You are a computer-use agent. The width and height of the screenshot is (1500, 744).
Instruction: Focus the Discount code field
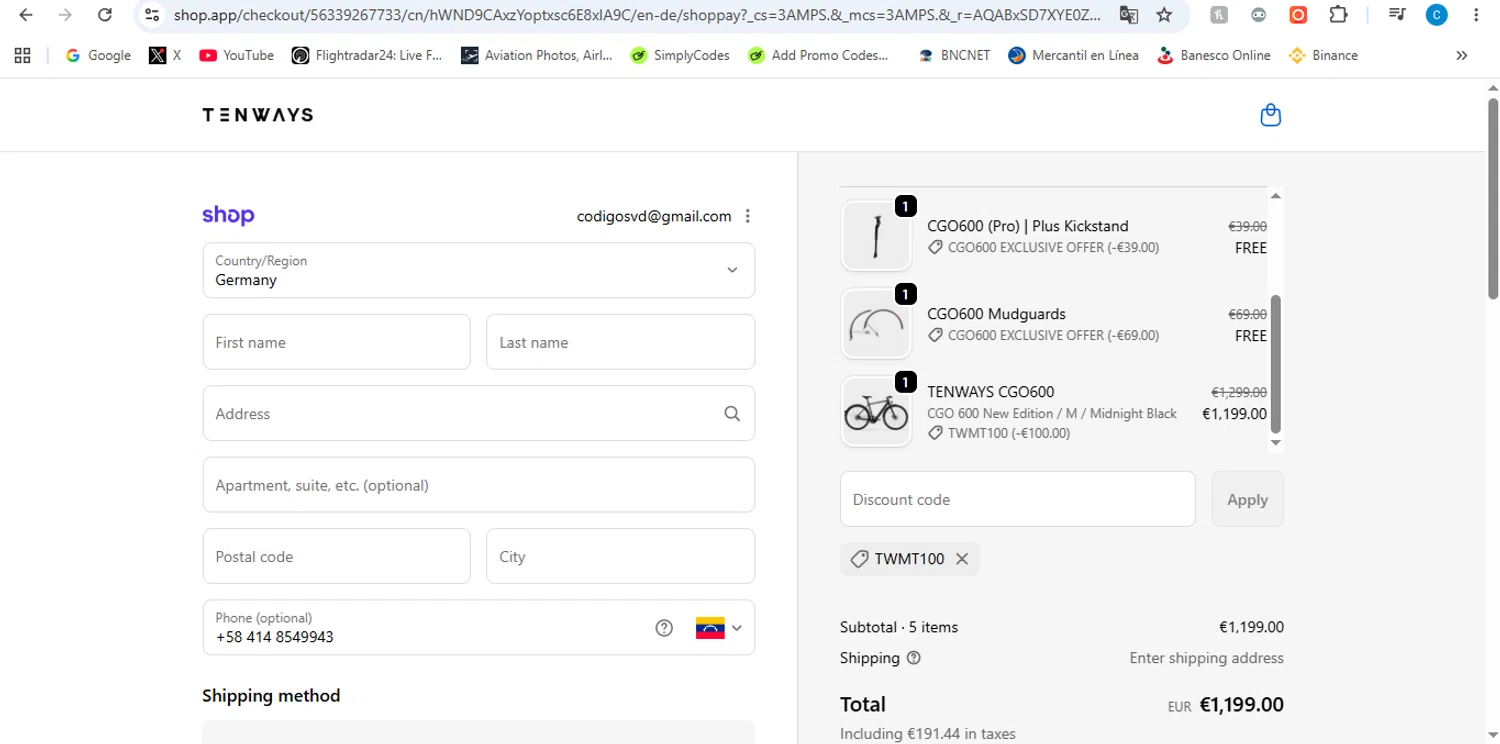[x=1018, y=499]
